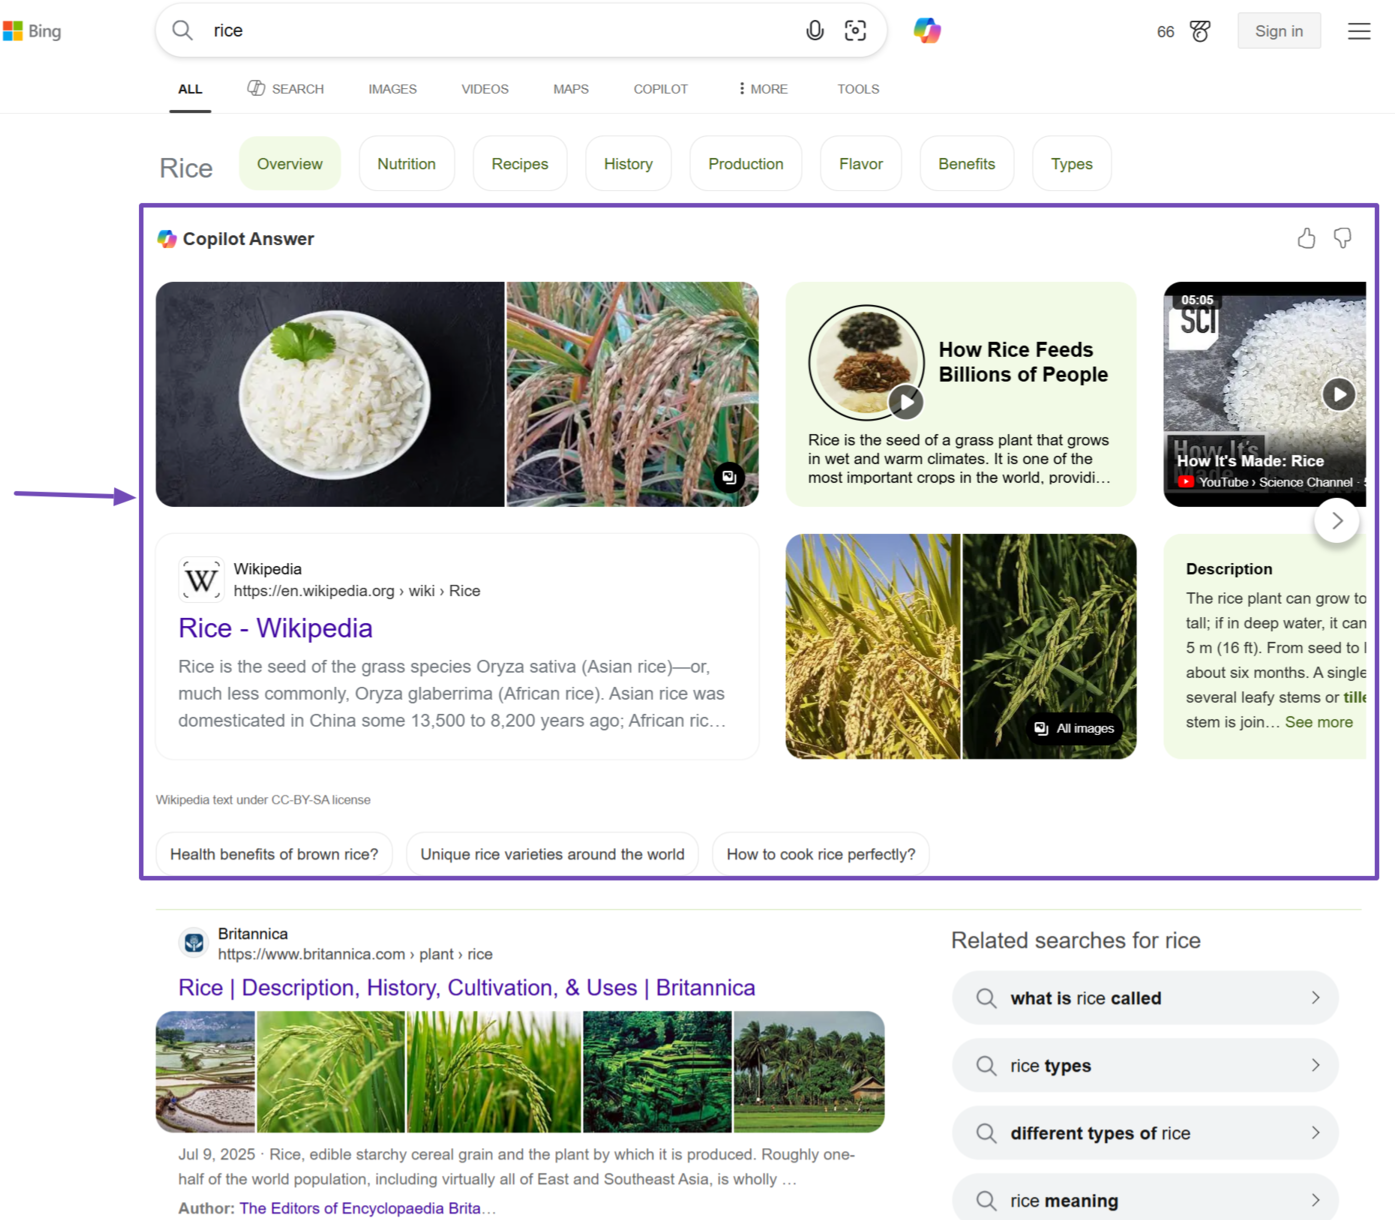Open the golden rice field thumbnail

(x=873, y=646)
